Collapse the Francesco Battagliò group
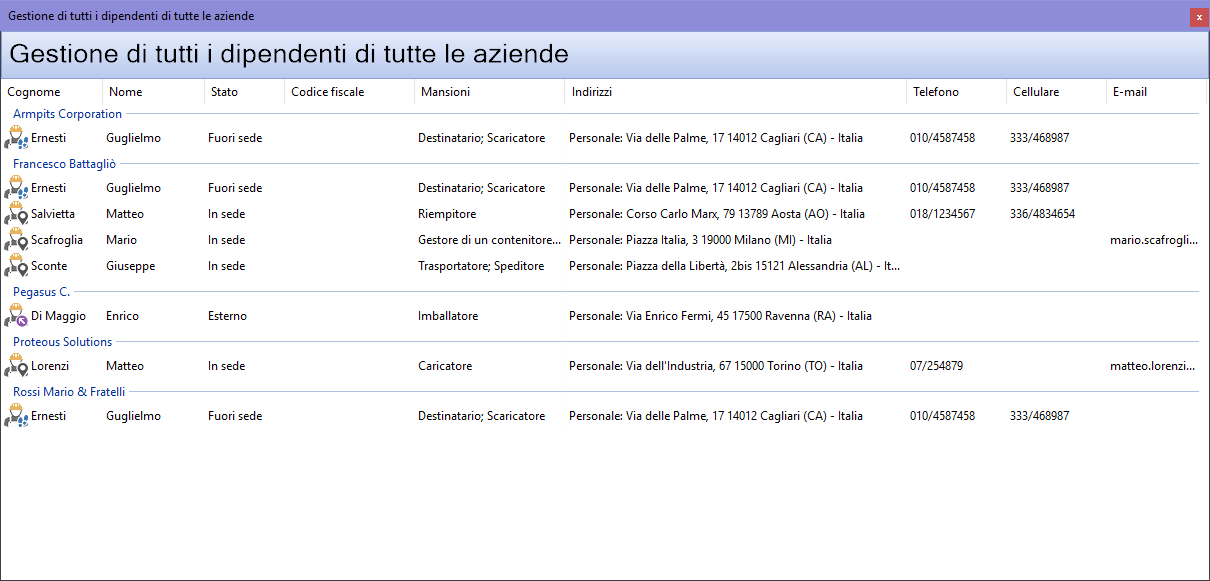The image size is (1210, 581). coord(66,164)
